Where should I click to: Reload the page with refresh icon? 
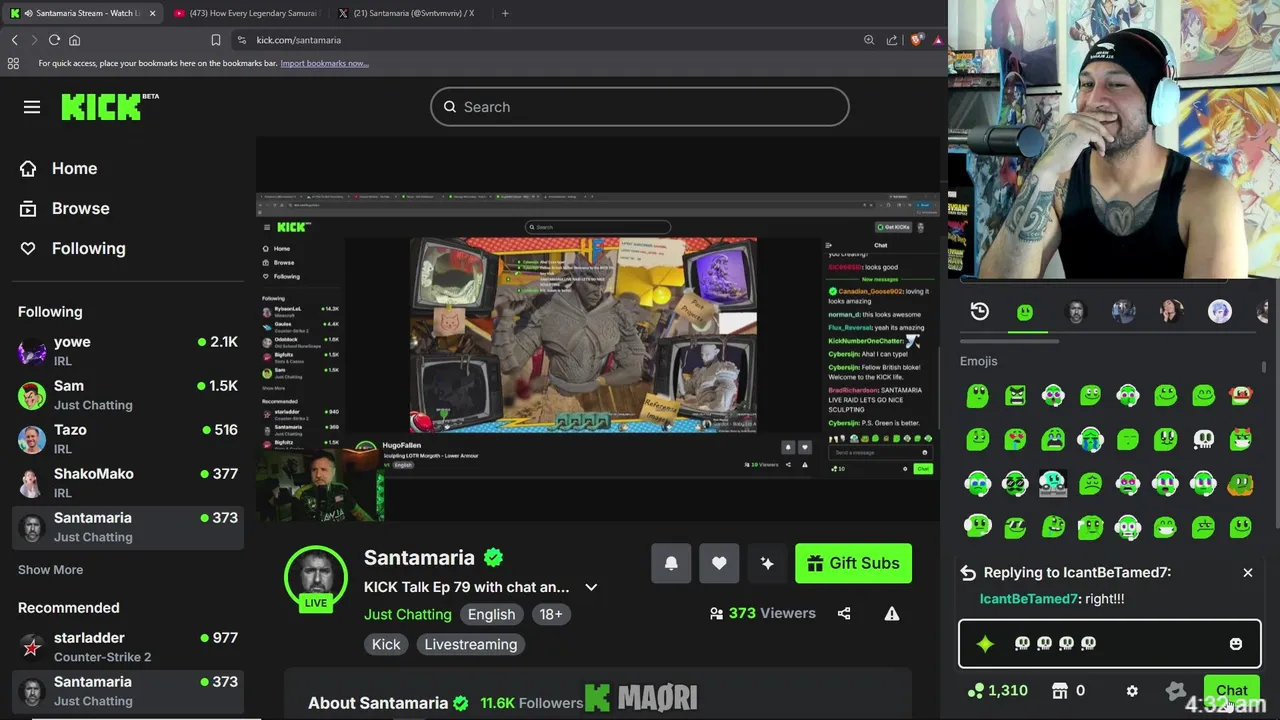pos(54,40)
